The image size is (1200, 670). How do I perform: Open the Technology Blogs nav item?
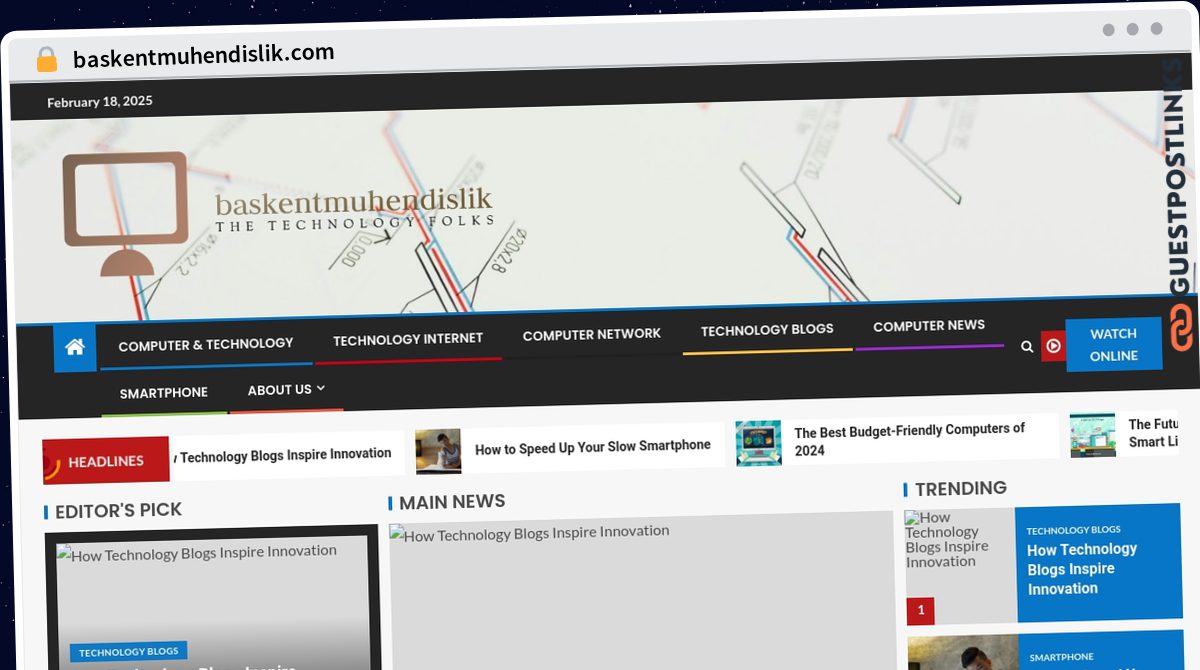[767, 330]
